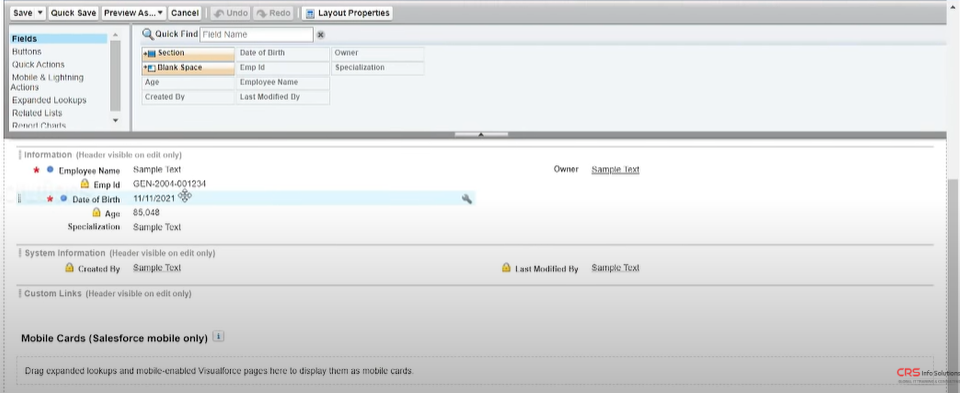Click the red required star on Date of Birth
The image size is (960, 393).
(50, 199)
